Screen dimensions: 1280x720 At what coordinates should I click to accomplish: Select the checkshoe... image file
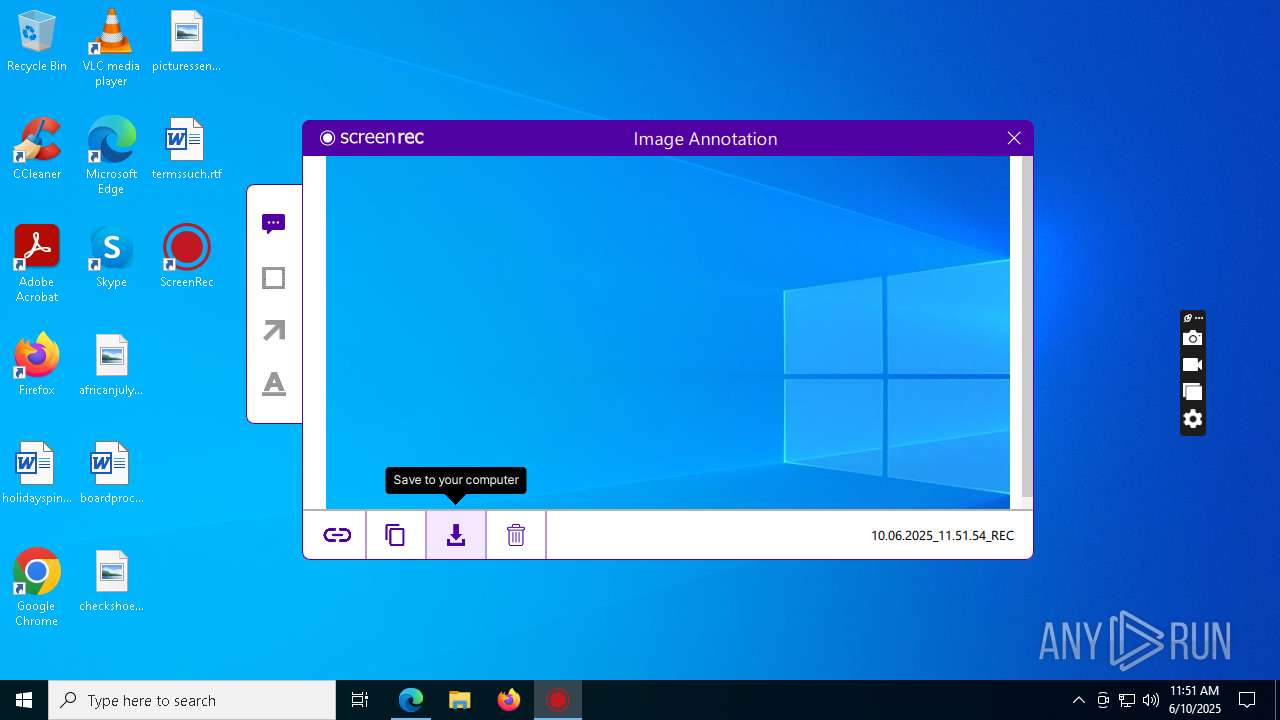111,581
